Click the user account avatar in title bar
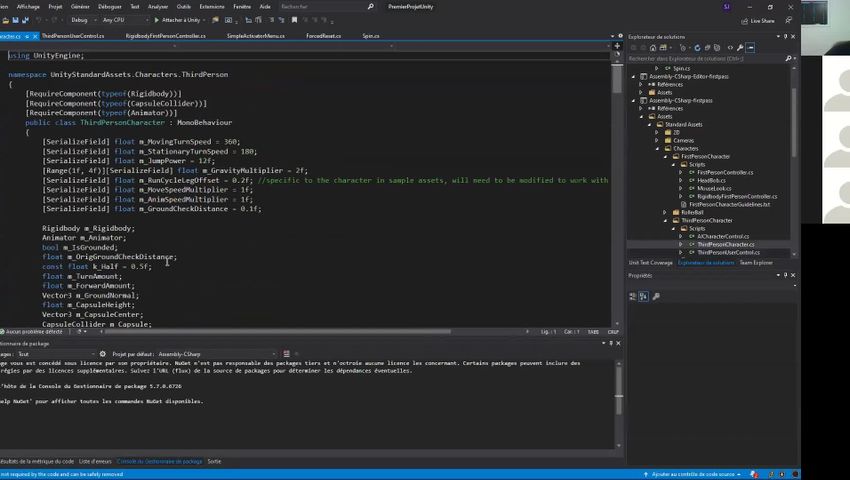 pyautogui.click(x=727, y=7)
